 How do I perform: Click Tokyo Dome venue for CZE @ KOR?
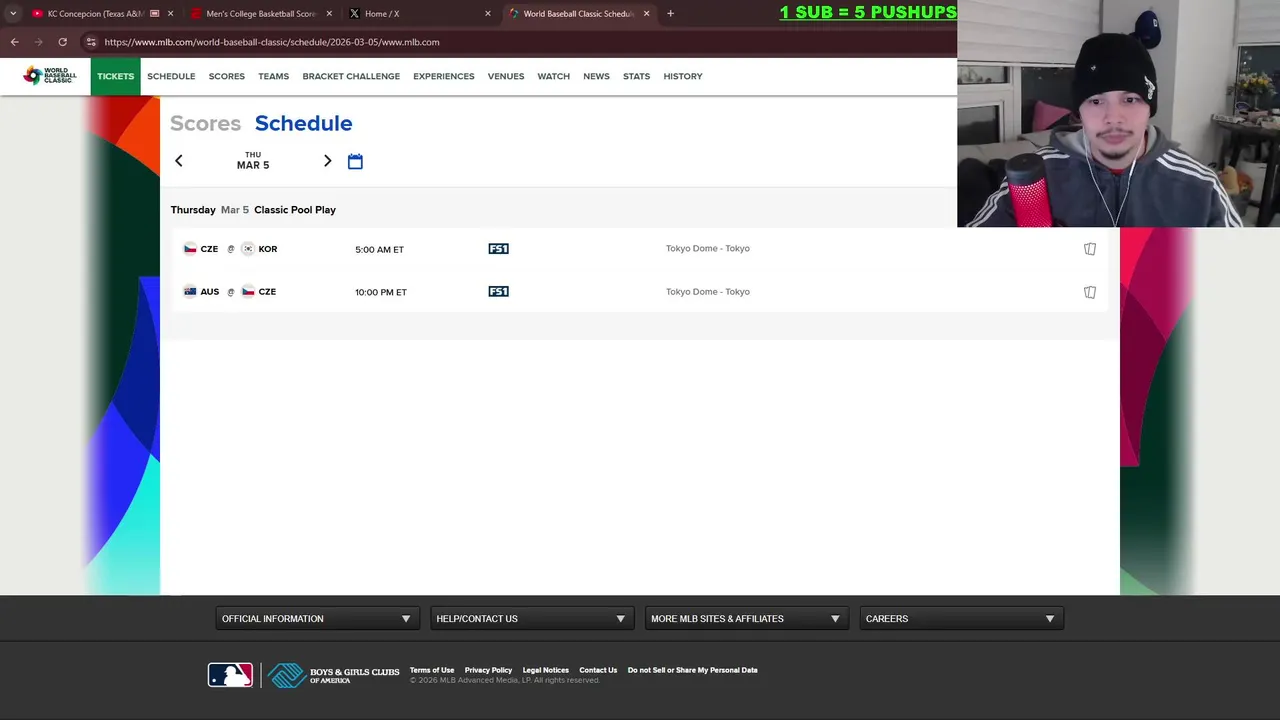pos(708,249)
